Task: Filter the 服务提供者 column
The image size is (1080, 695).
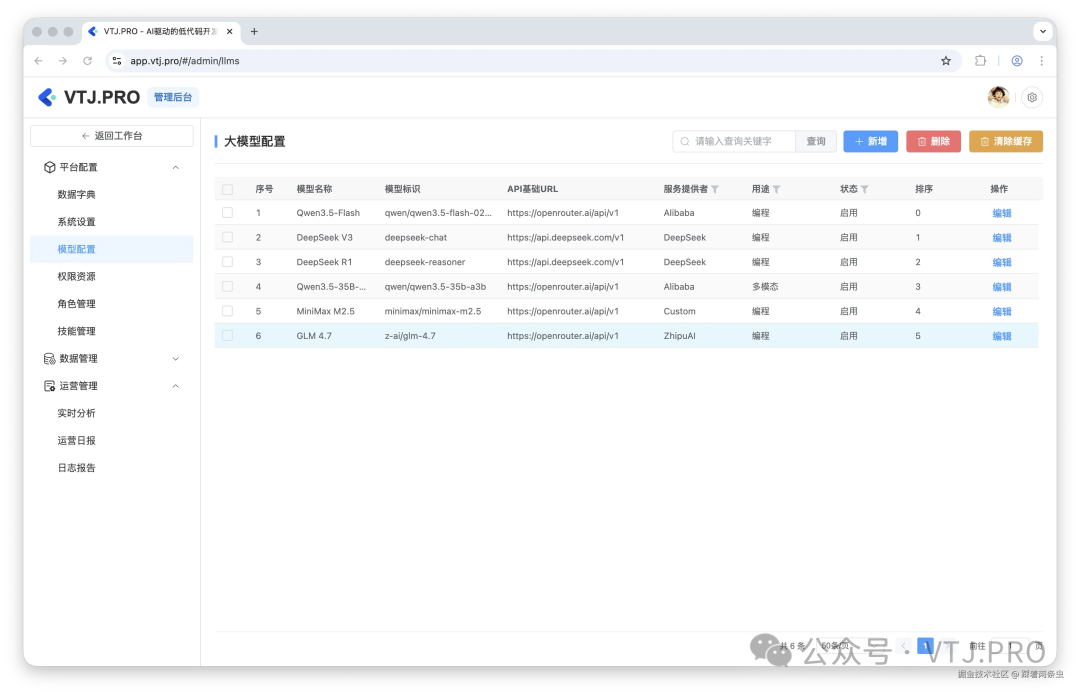Action: pos(715,189)
